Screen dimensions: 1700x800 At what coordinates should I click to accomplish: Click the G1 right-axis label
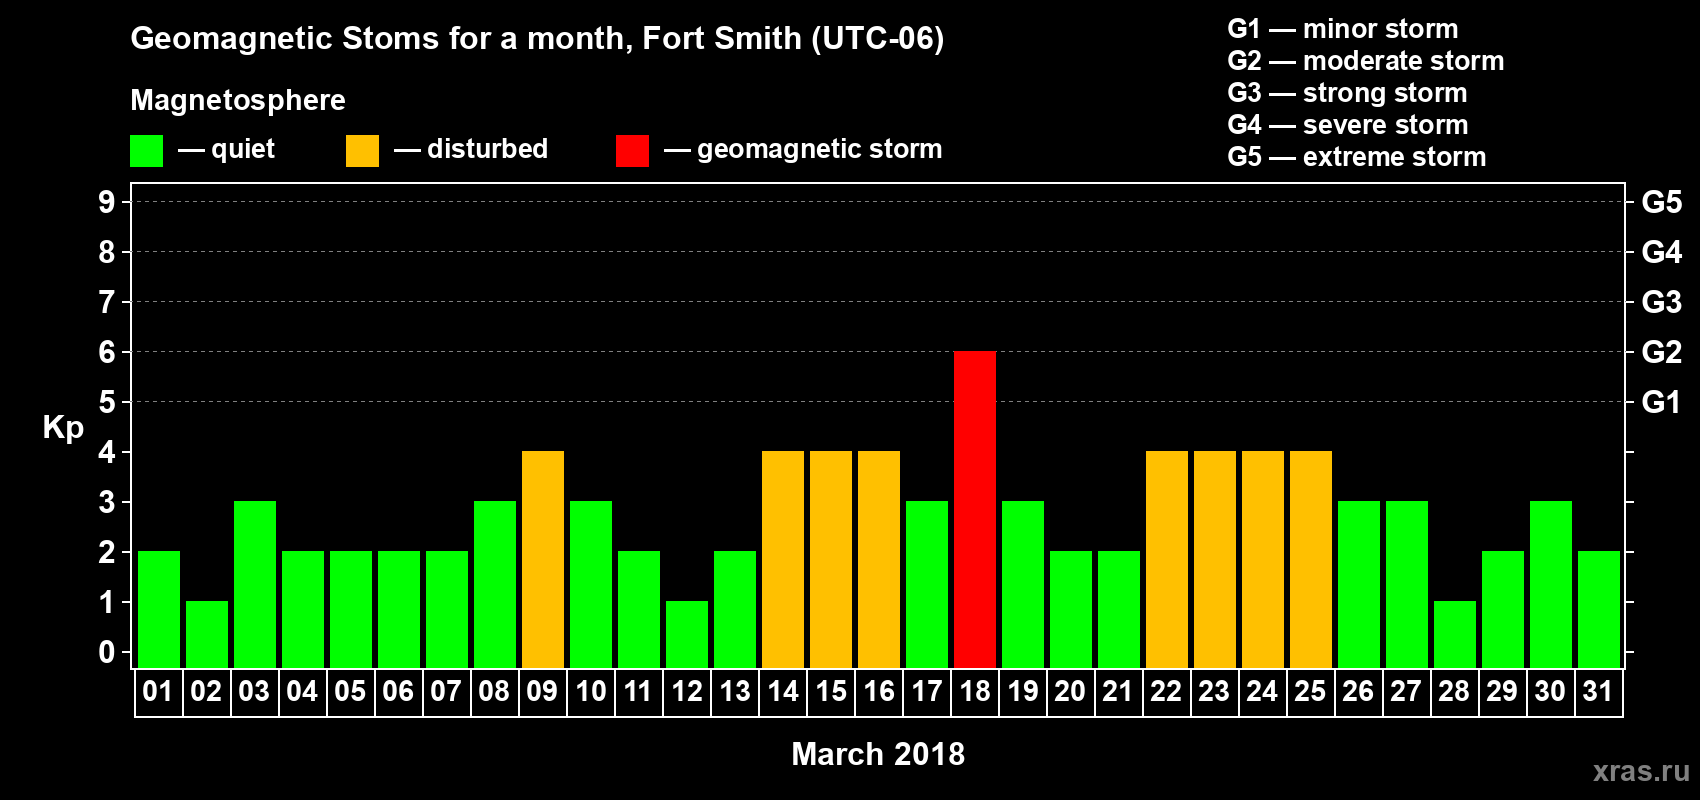(x=1661, y=402)
